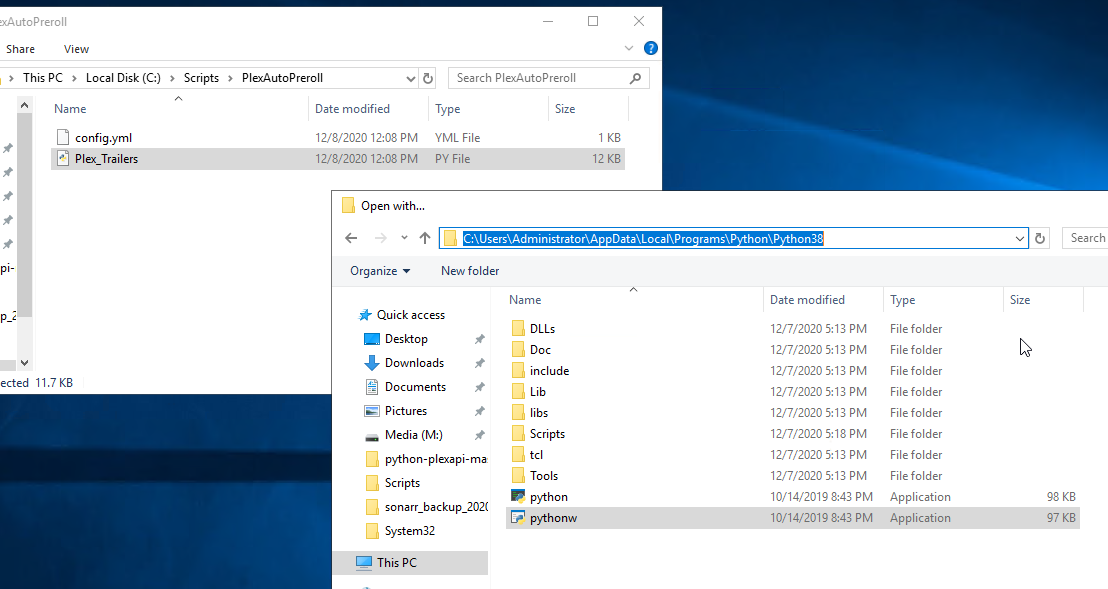Open the address bar history dropdown in PlexAutoPreroll
Image resolution: width=1108 pixels, height=589 pixels.
411,78
